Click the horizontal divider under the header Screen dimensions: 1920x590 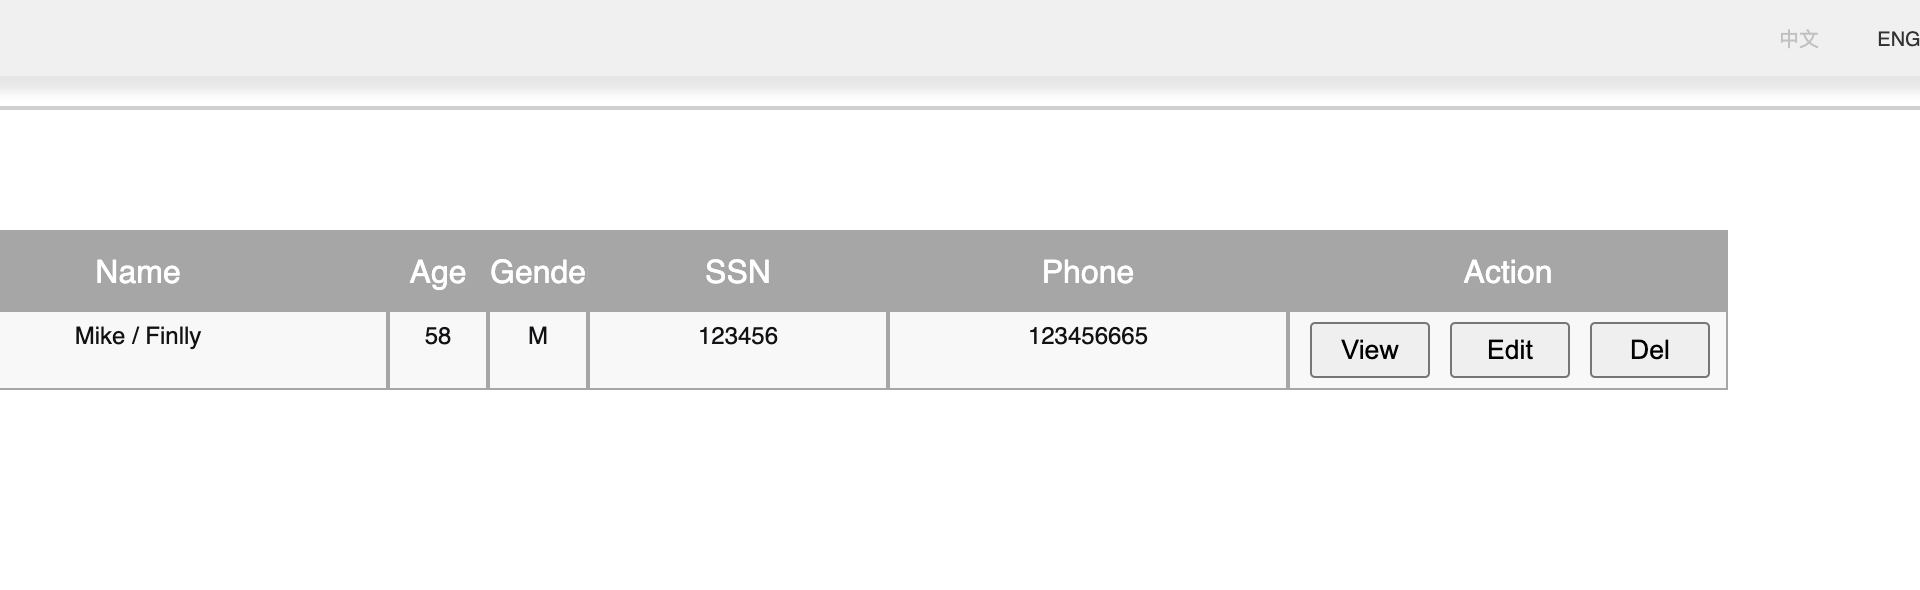click(960, 108)
